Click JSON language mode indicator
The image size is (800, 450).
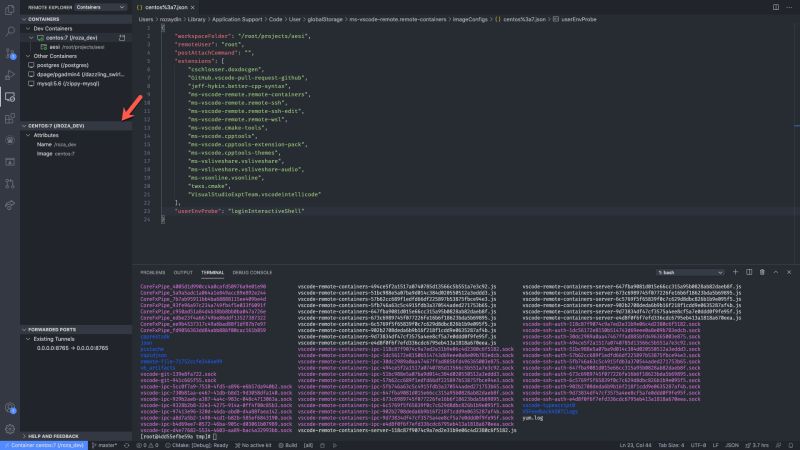click(x=732, y=445)
